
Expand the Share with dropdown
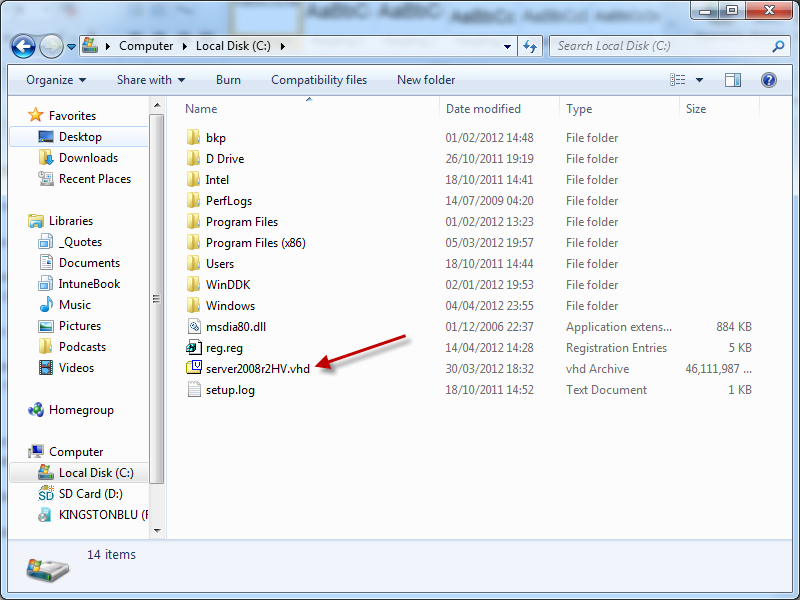[x=151, y=80]
